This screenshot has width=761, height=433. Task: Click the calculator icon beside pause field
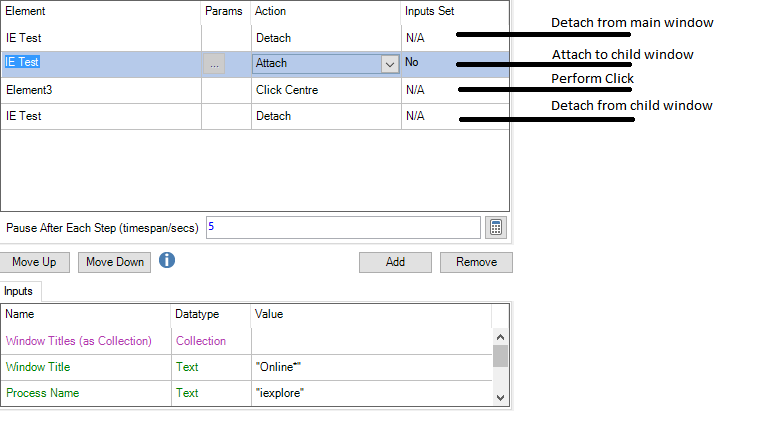pos(496,227)
